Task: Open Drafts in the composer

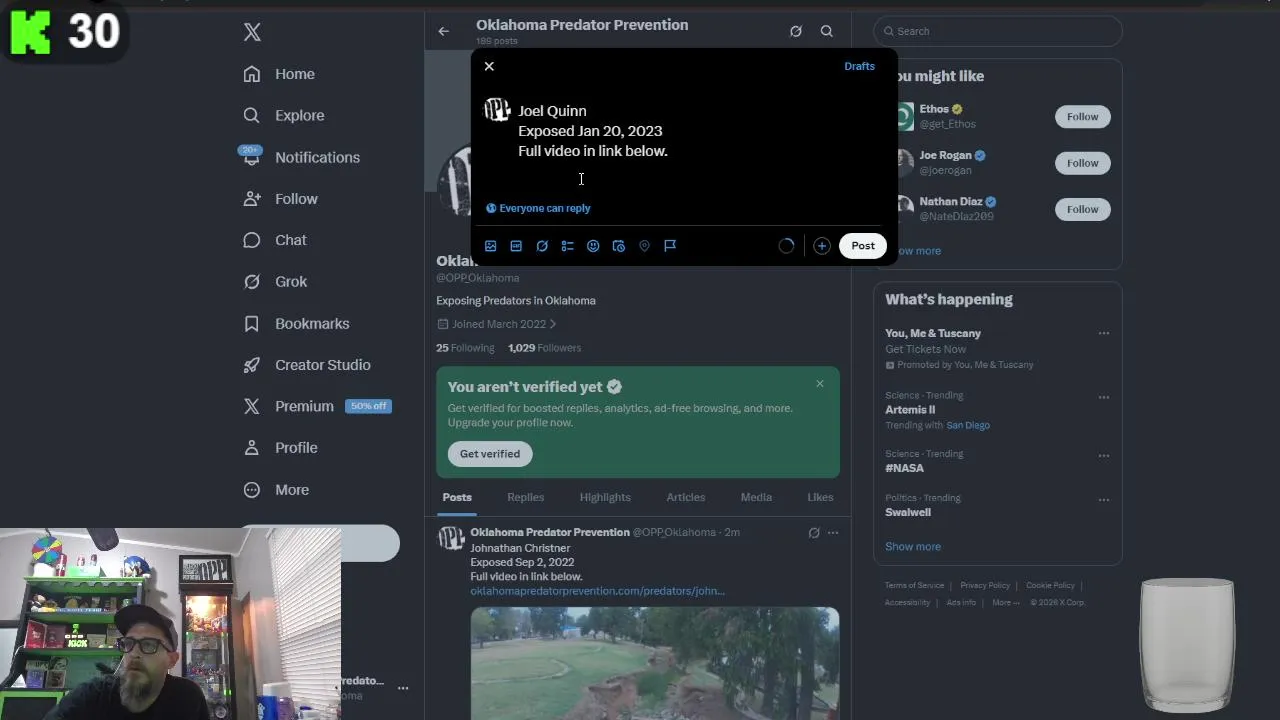Action: tap(859, 66)
